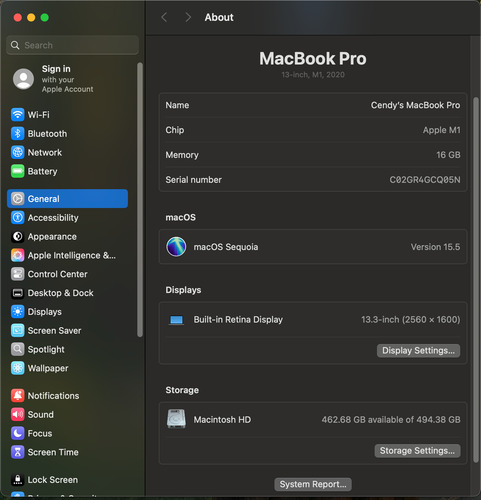Image resolution: width=481 pixels, height=500 pixels.
Task: Click the serial number C02GR4GCQ05N
Action: pos(425,180)
